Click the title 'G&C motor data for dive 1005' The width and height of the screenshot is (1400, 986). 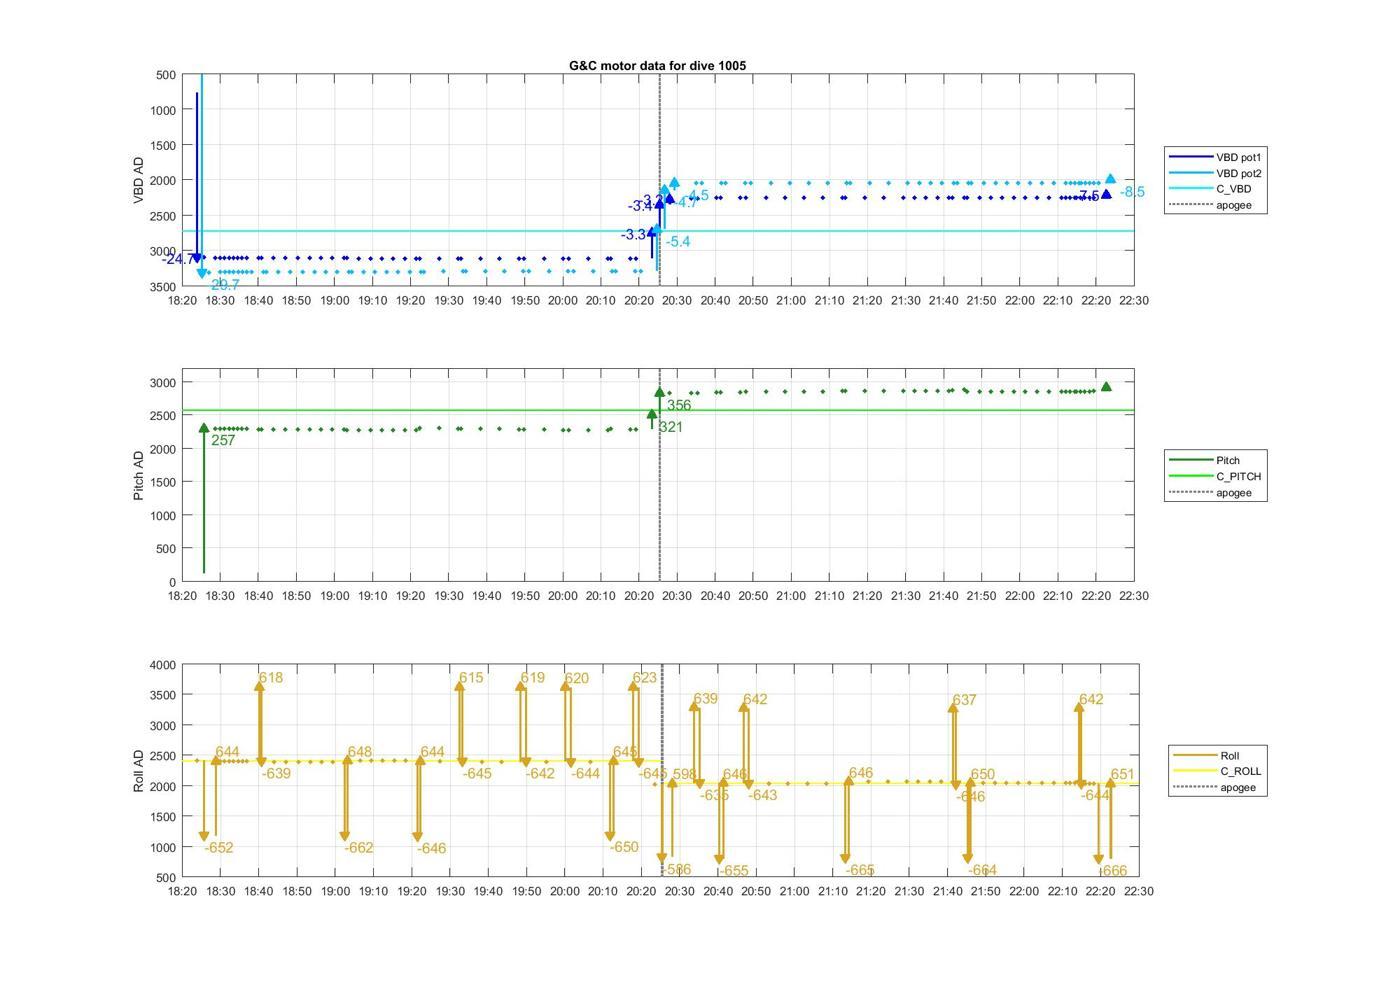point(657,65)
